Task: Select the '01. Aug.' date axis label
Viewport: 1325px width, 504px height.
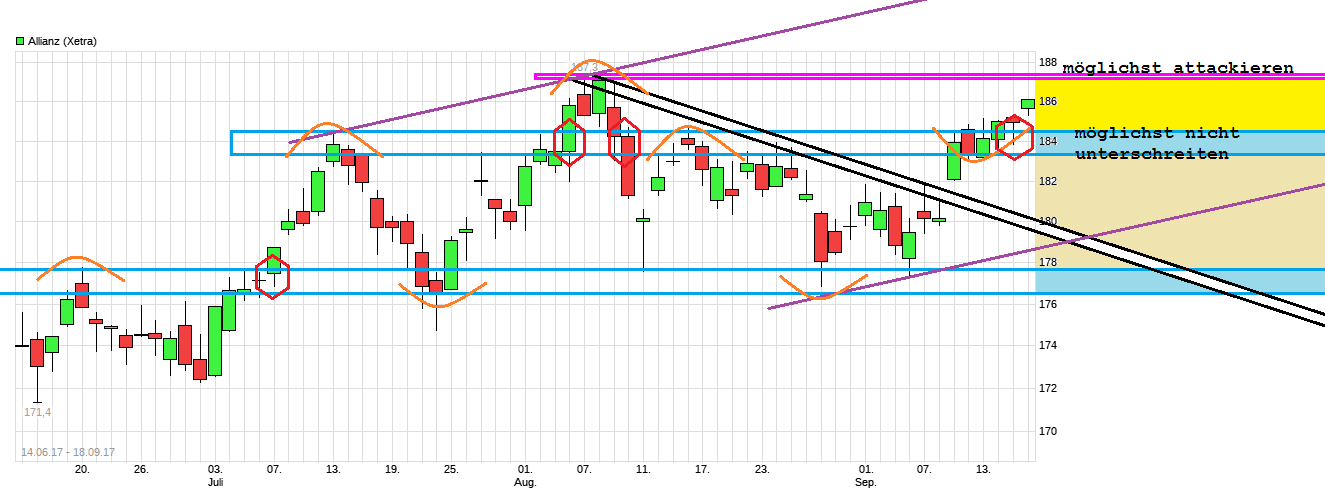Action: (525, 475)
